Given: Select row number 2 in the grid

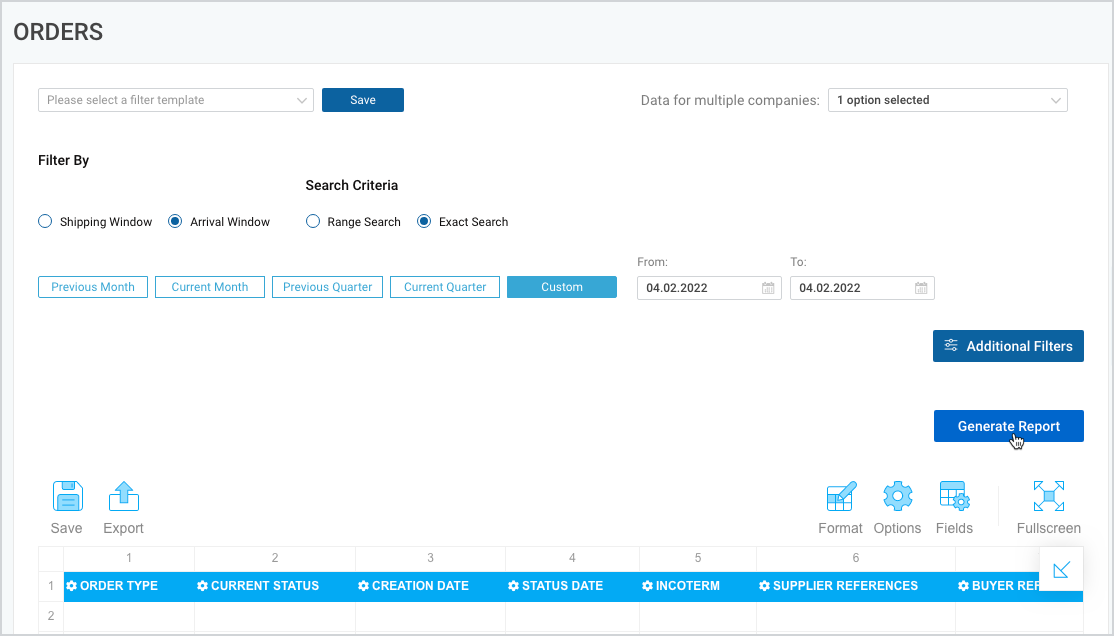Looking at the screenshot, I should click(50, 616).
